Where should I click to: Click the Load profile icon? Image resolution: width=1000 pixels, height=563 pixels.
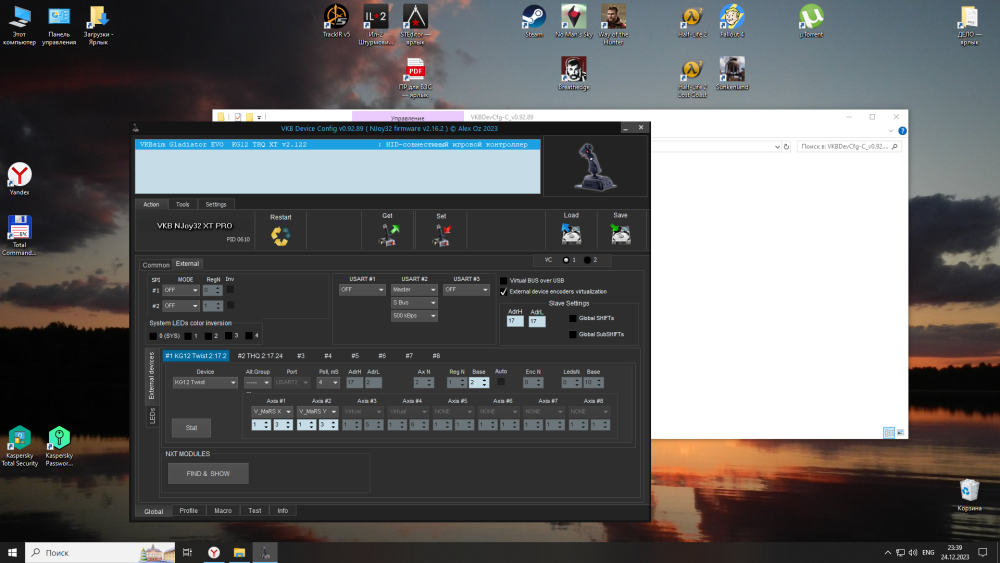coord(571,233)
